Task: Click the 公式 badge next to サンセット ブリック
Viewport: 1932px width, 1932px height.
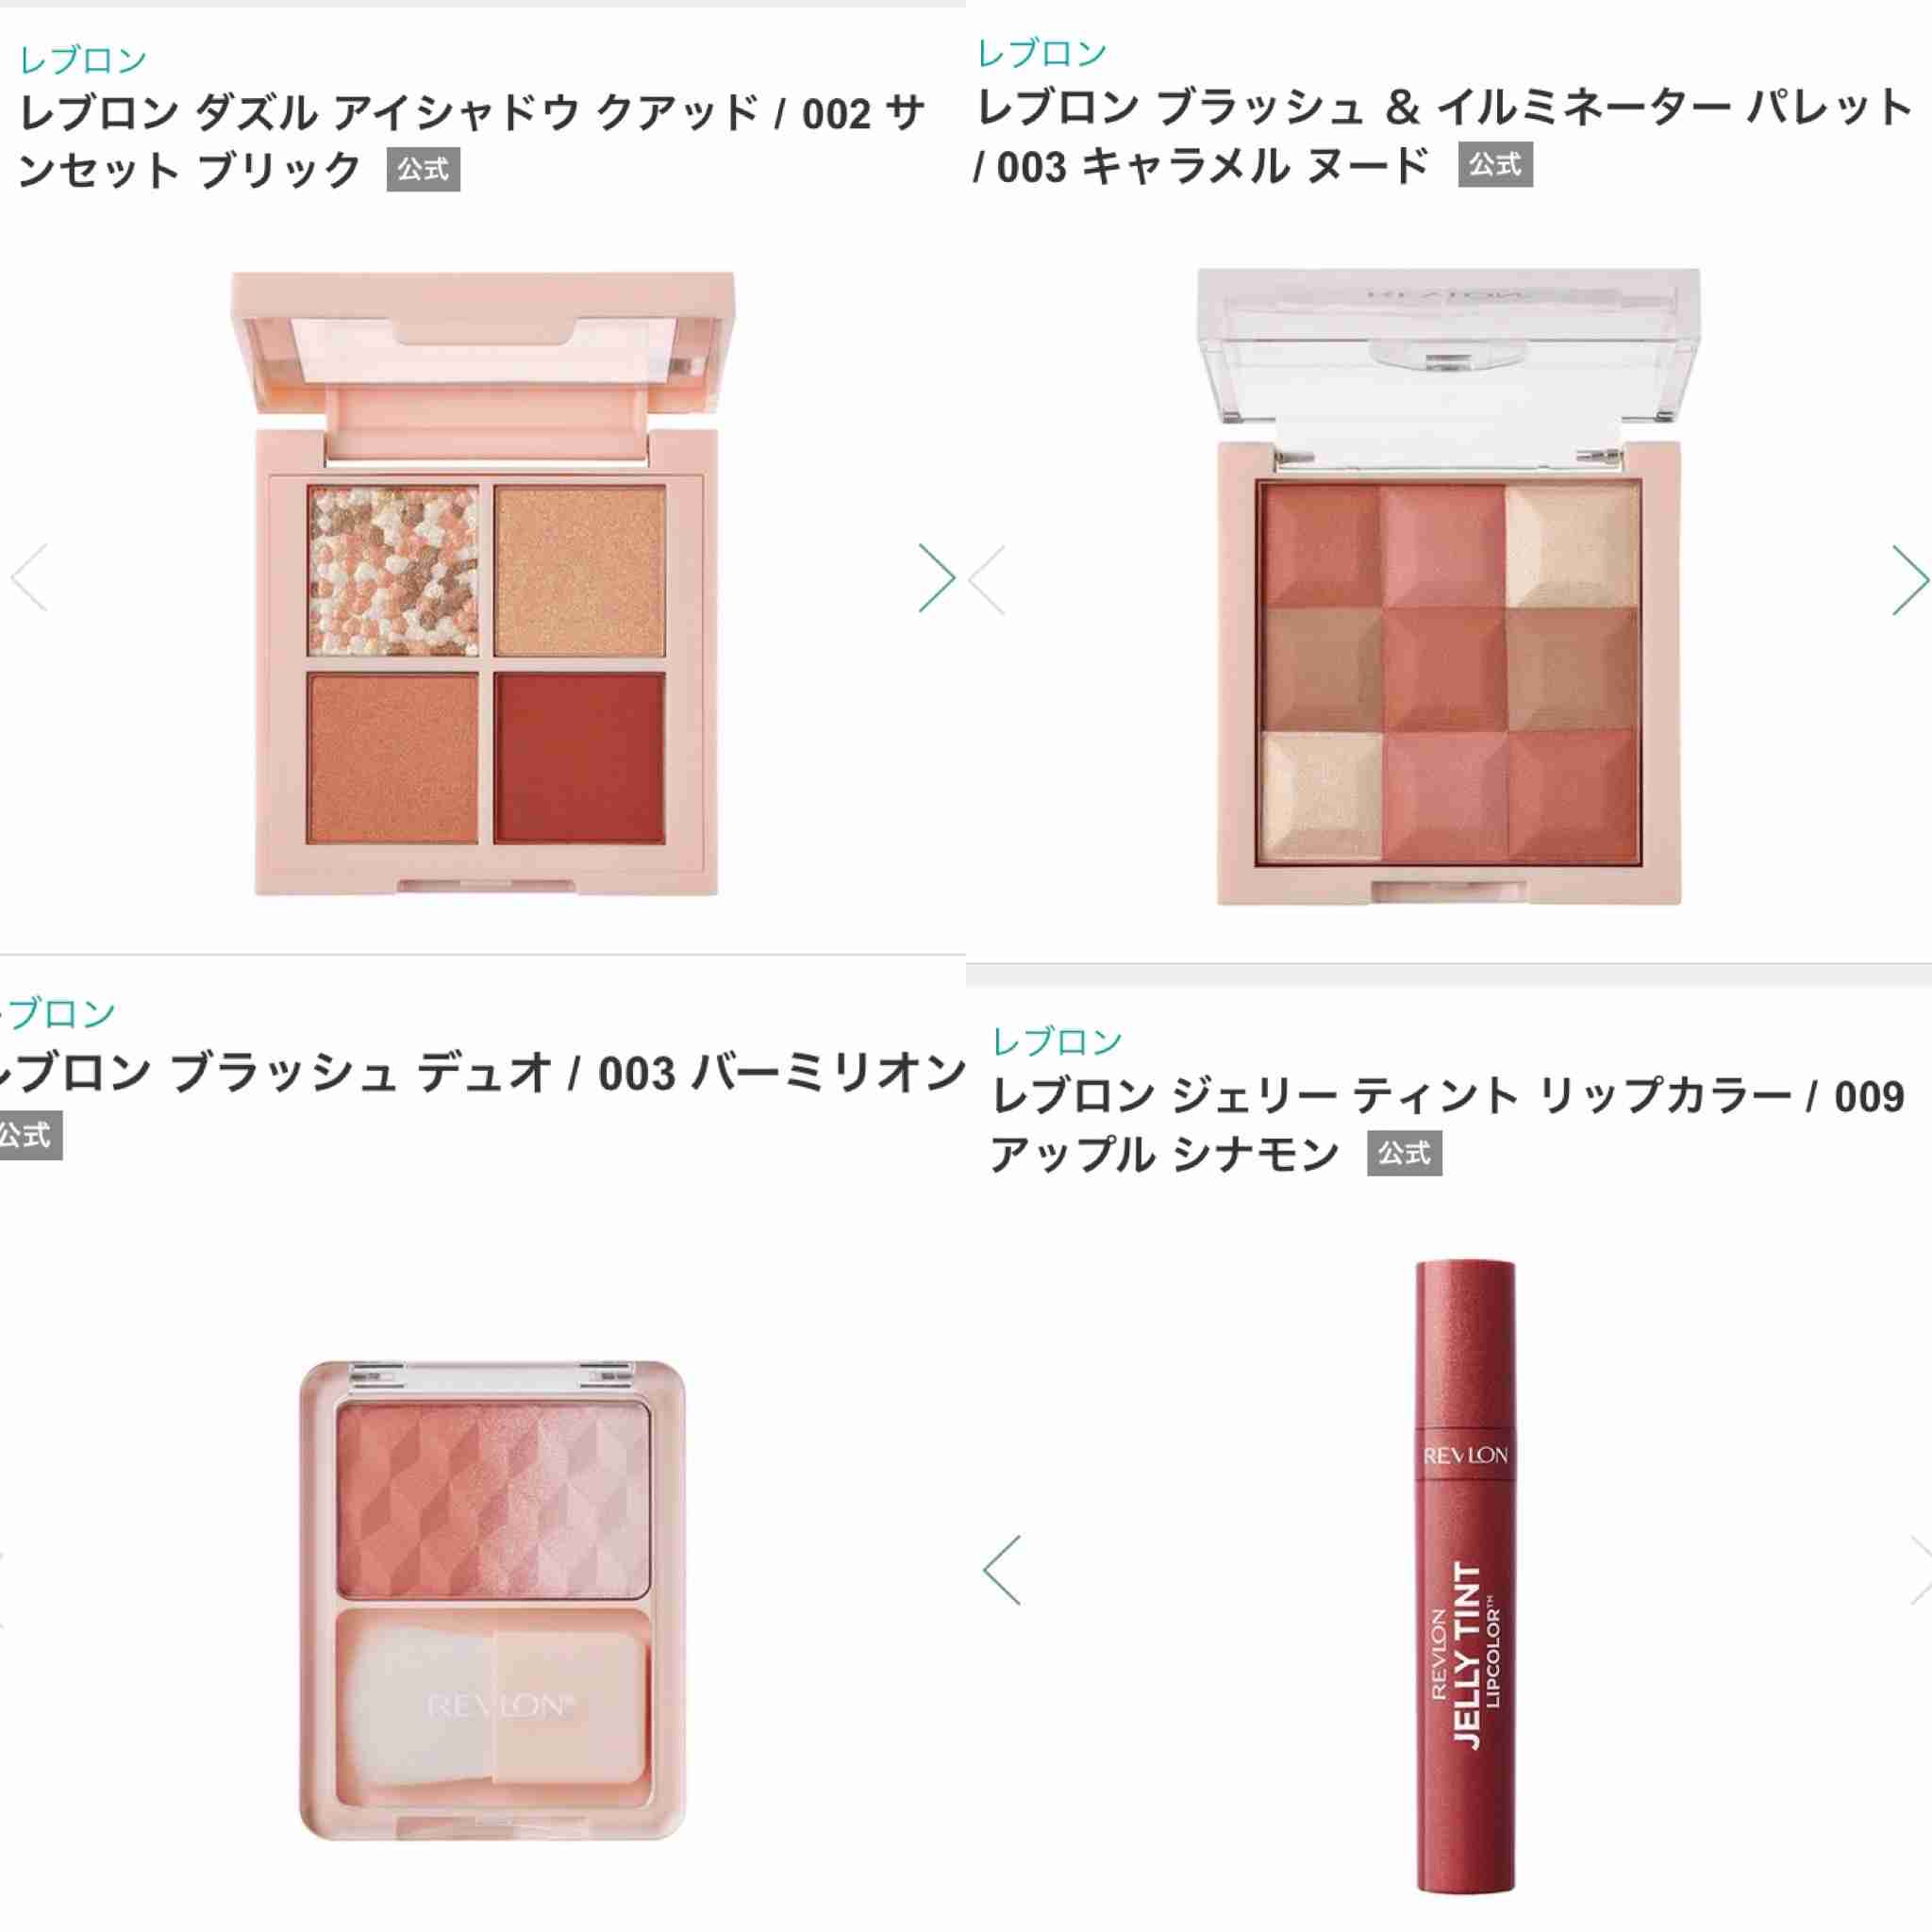Action: 423,170
